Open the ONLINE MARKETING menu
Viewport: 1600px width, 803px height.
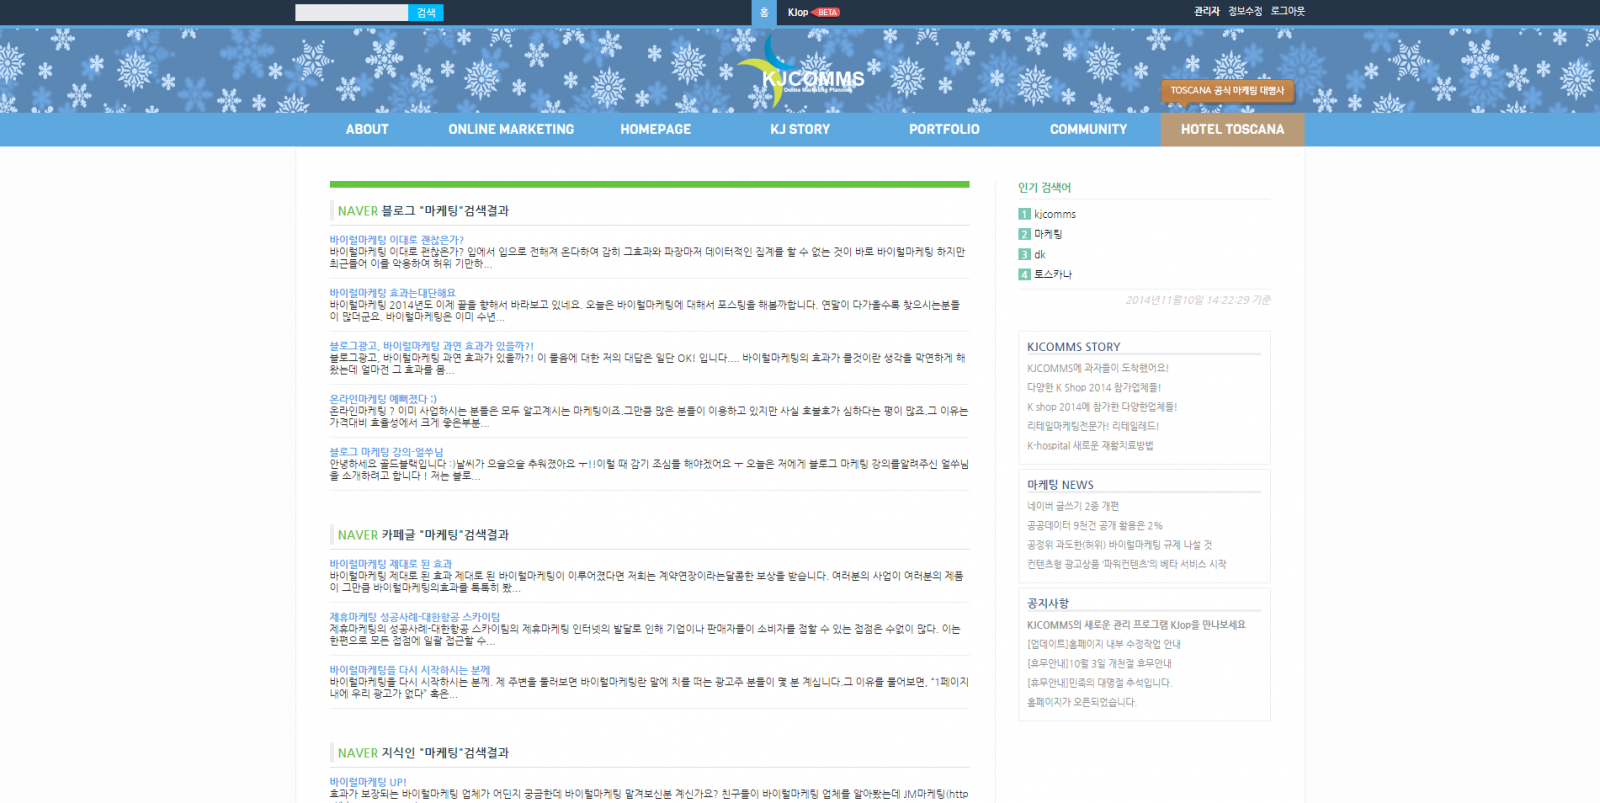[x=511, y=129]
